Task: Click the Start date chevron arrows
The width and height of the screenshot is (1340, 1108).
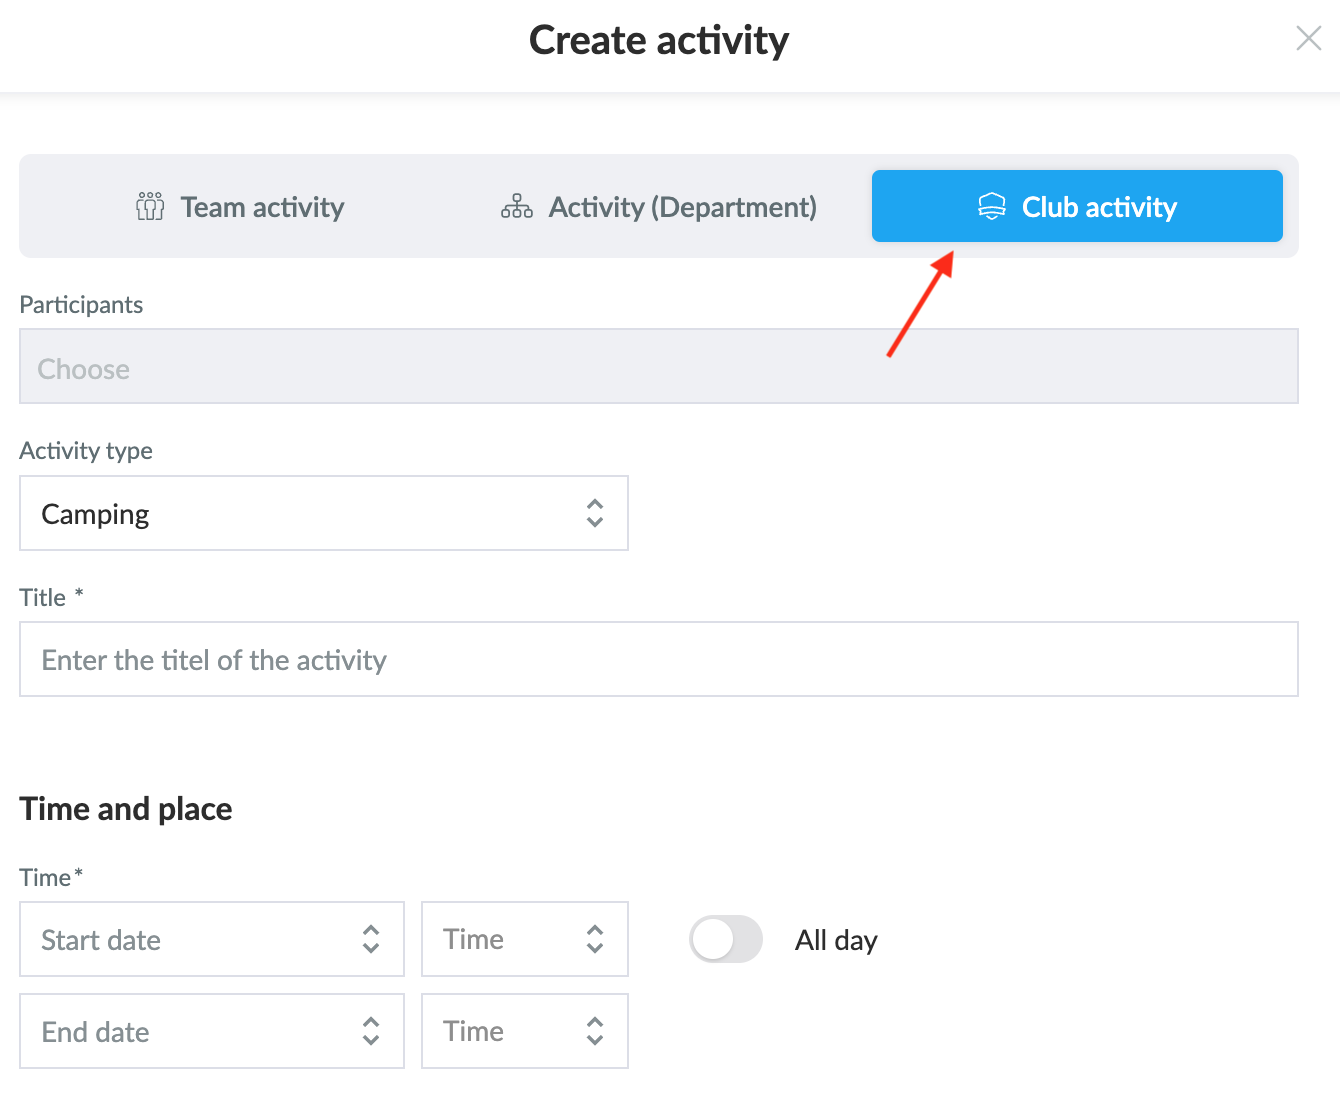Action: (371, 939)
